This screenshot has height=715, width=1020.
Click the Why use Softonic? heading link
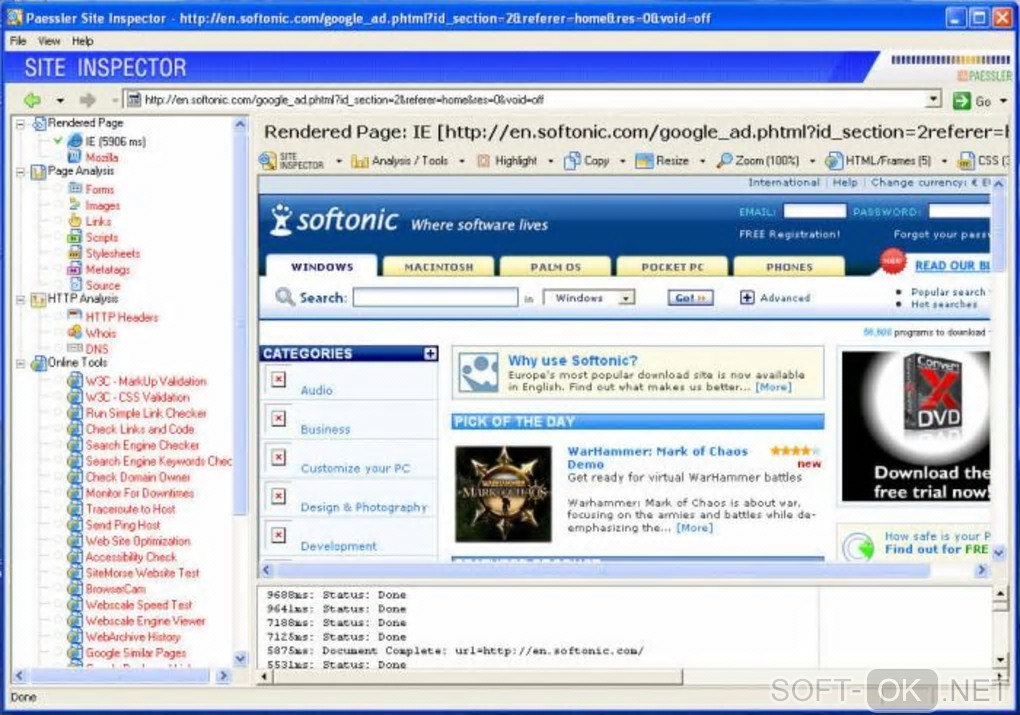click(572, 360)
